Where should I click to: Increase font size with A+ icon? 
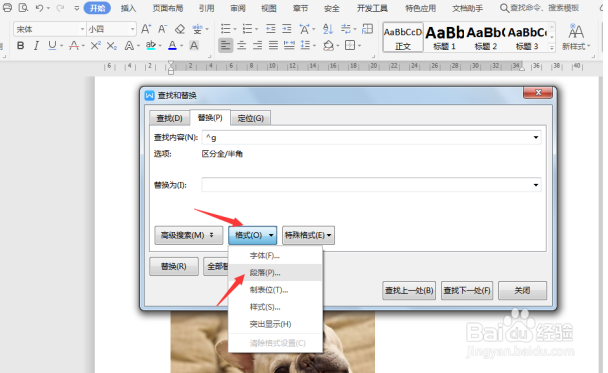point(146,29)
